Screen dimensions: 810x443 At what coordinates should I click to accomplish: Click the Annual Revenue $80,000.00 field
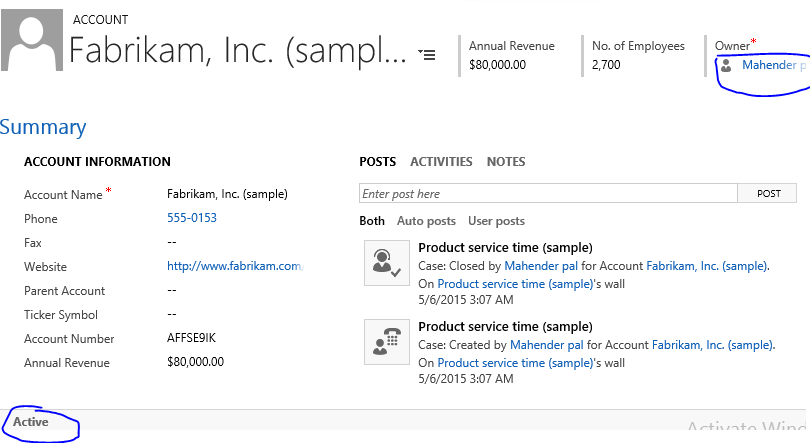pyautogui.click(x=195, y=362)
